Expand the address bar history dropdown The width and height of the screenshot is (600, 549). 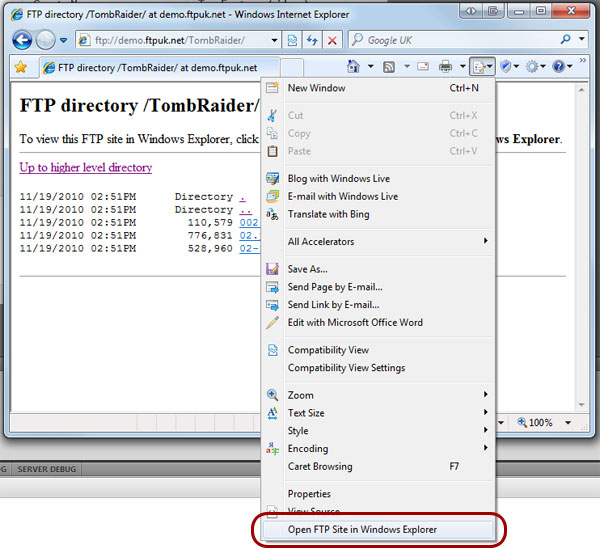[274, 40]
